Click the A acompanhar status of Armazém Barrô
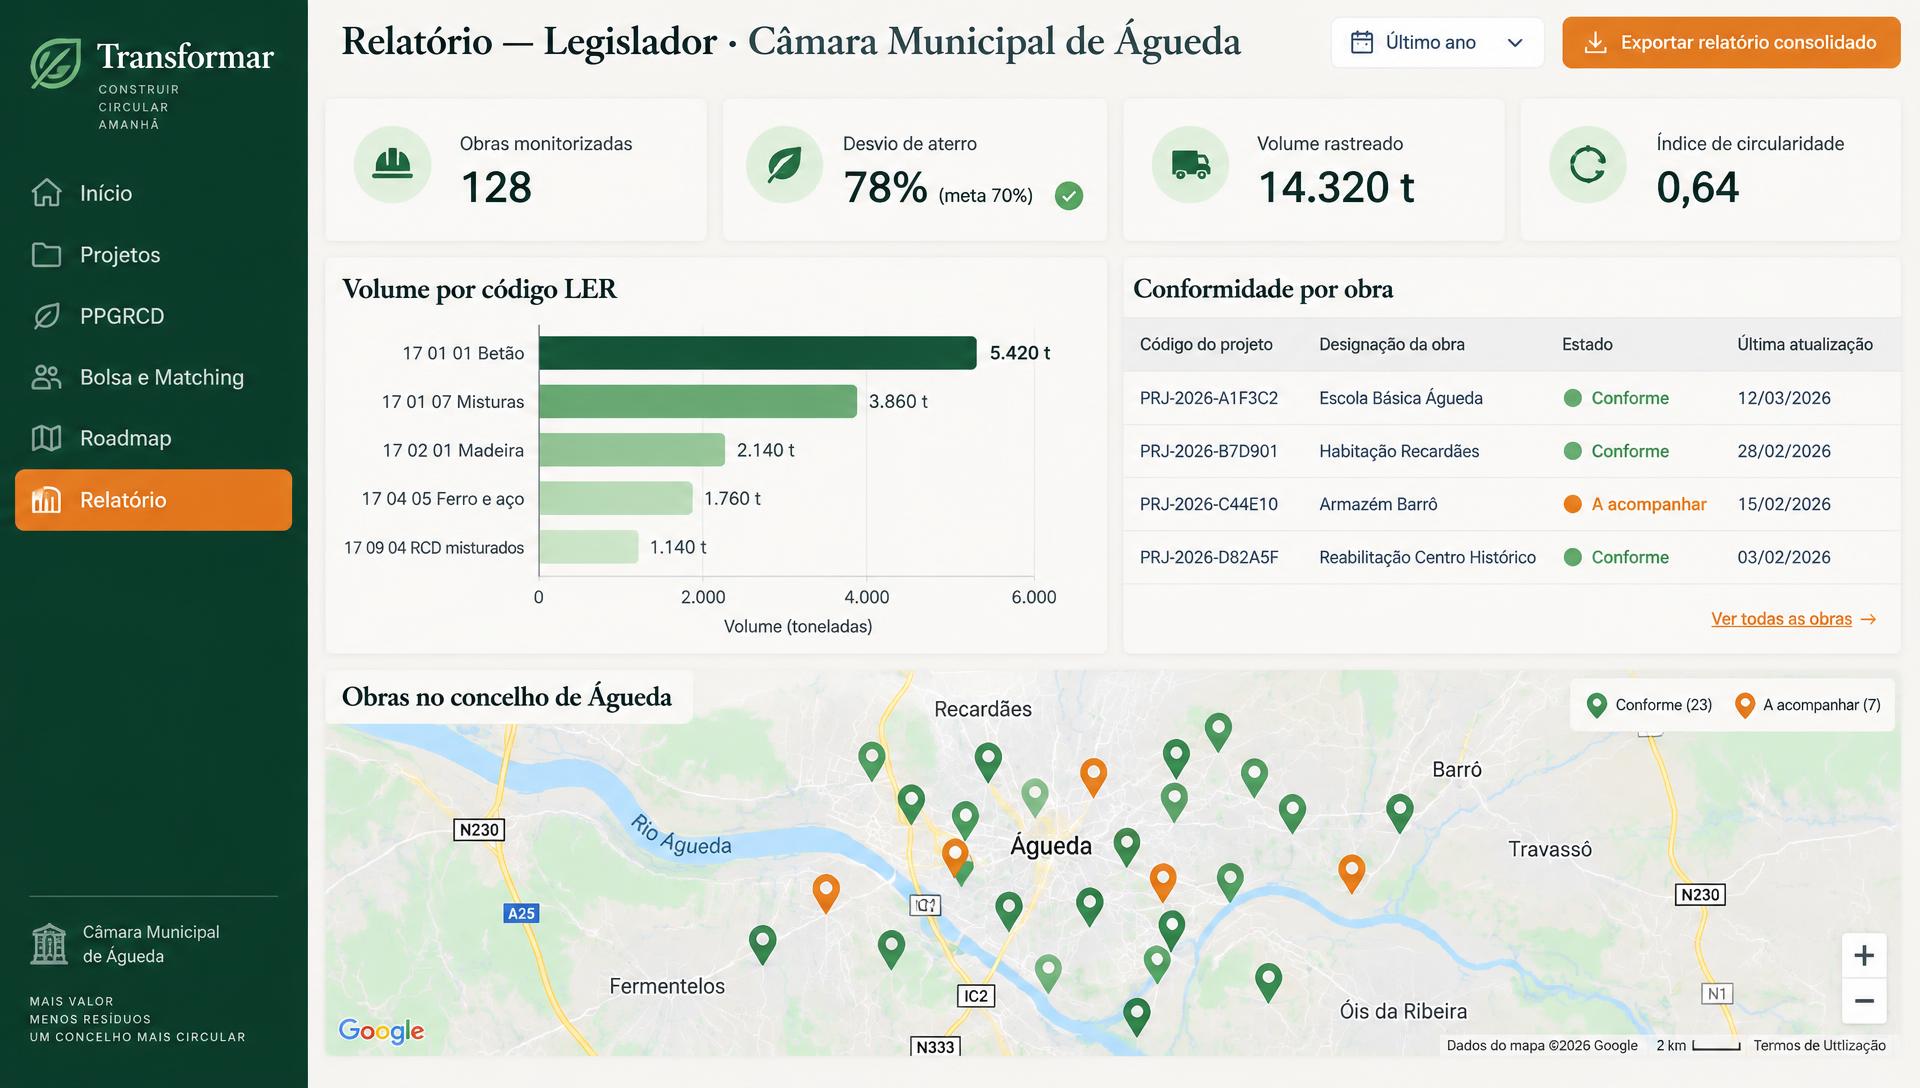 coord(1635,504)
